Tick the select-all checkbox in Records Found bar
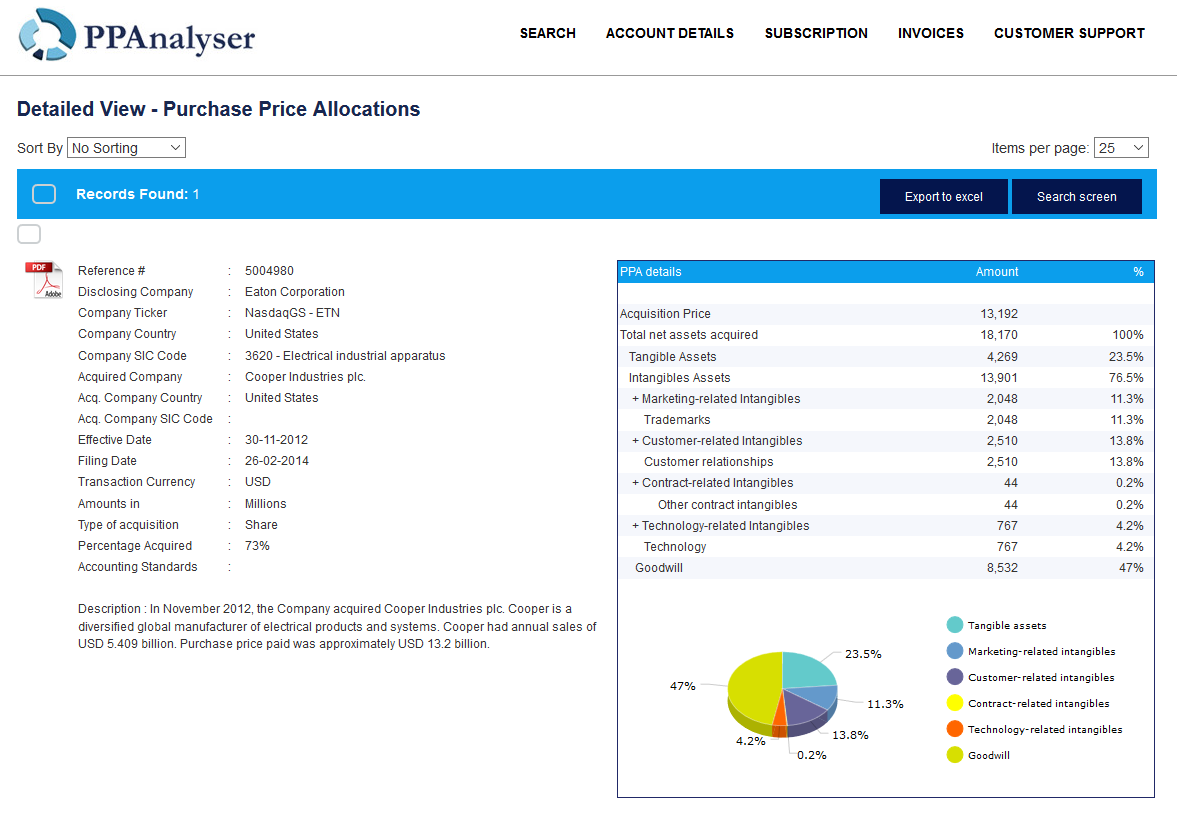The width and height of the screenshot is (1177, 817). [x=44, y=194]
